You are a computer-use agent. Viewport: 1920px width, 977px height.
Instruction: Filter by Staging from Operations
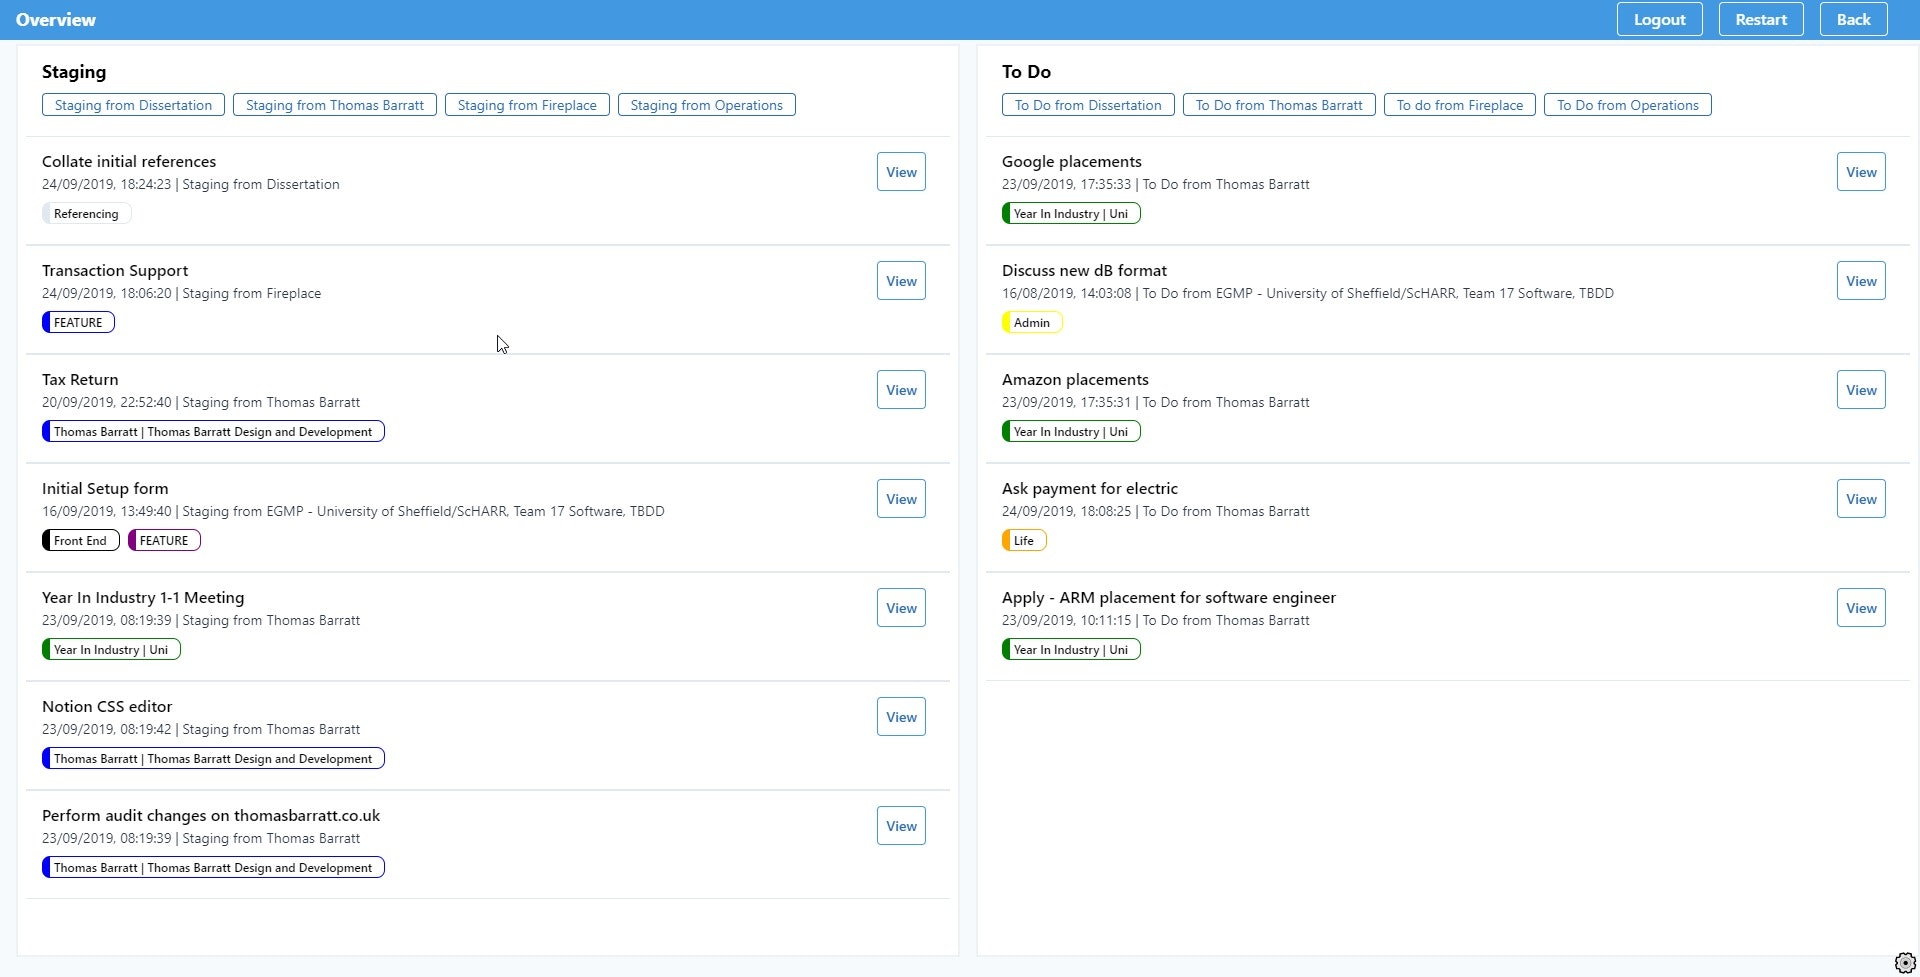point(707,105)
